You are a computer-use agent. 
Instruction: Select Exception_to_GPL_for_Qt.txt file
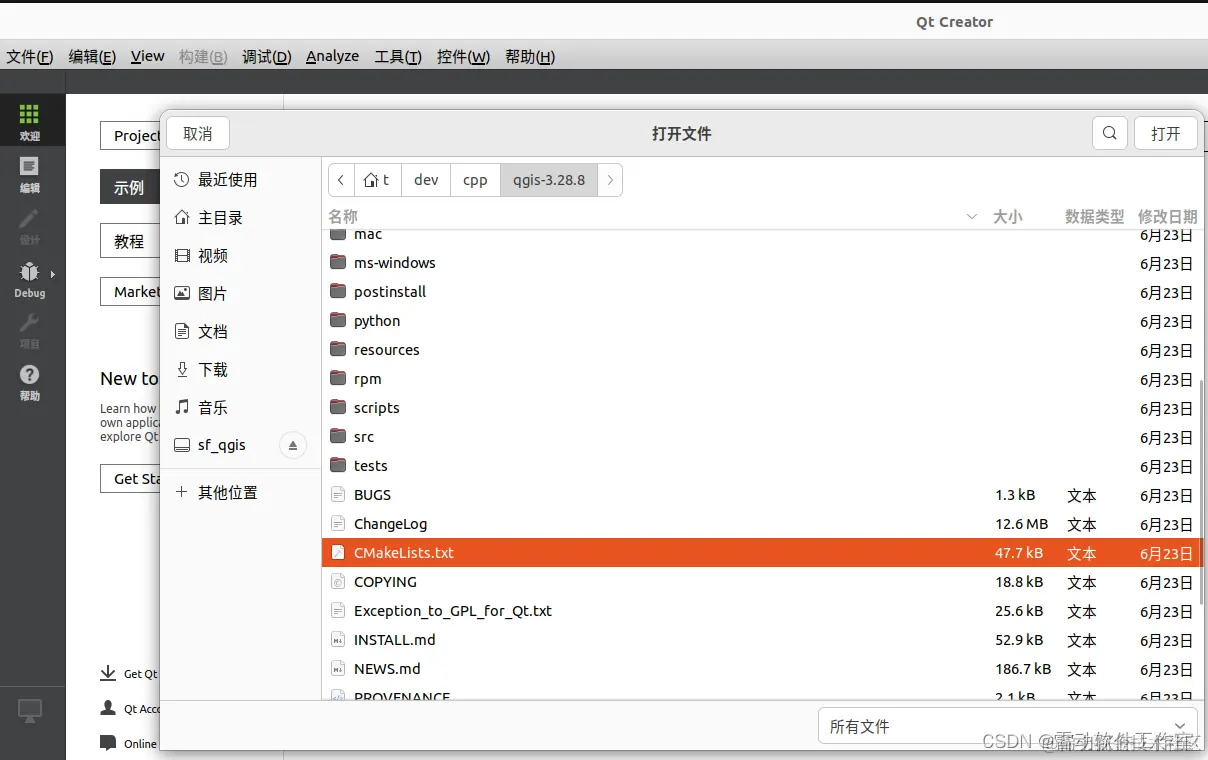point(762,611)
